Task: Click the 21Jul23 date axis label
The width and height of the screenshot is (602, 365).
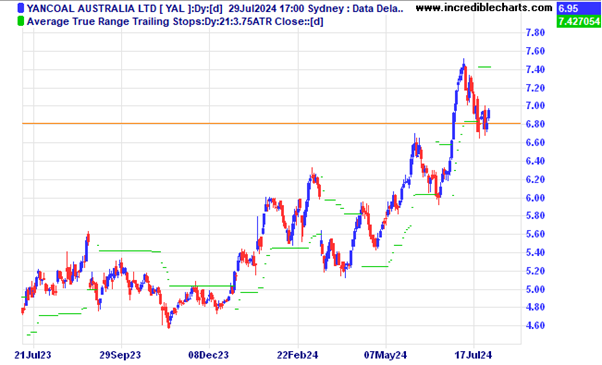Action: tap(33, 355)
